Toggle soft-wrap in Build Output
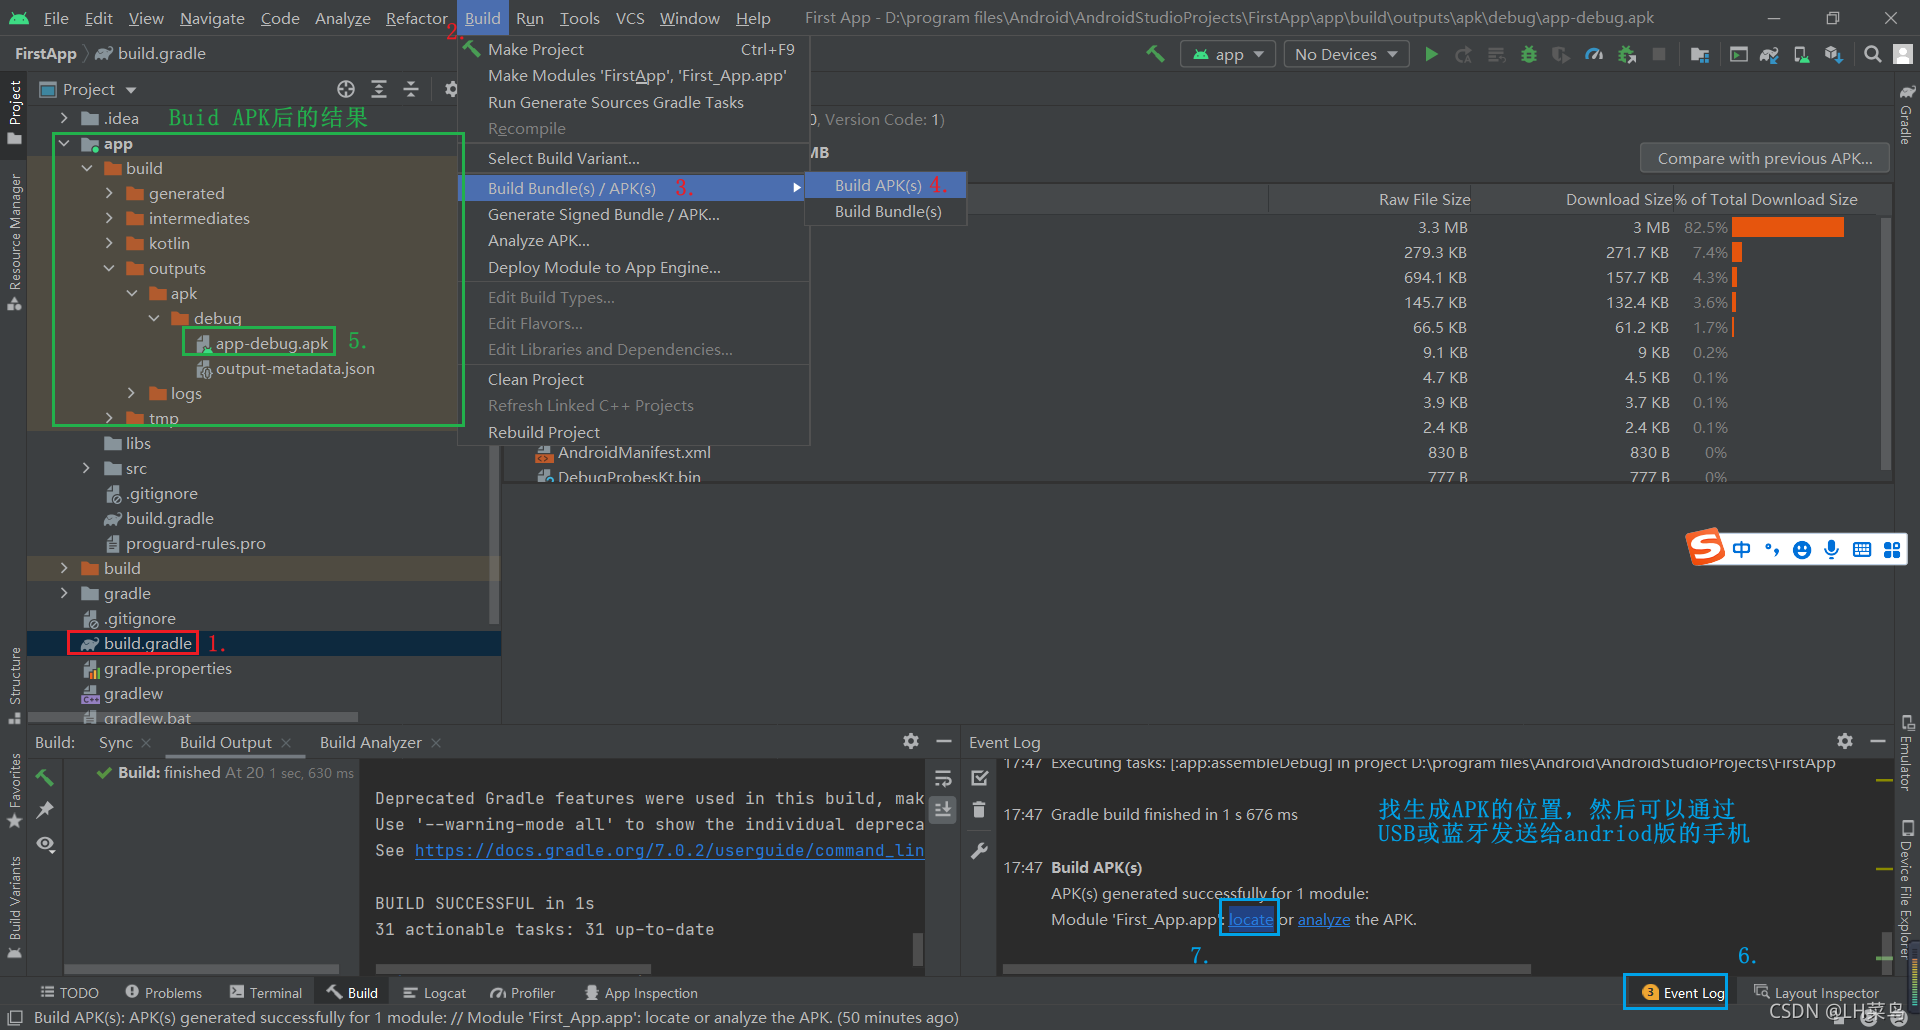Screen dimensions: 1920x1030 click(943, 778)
